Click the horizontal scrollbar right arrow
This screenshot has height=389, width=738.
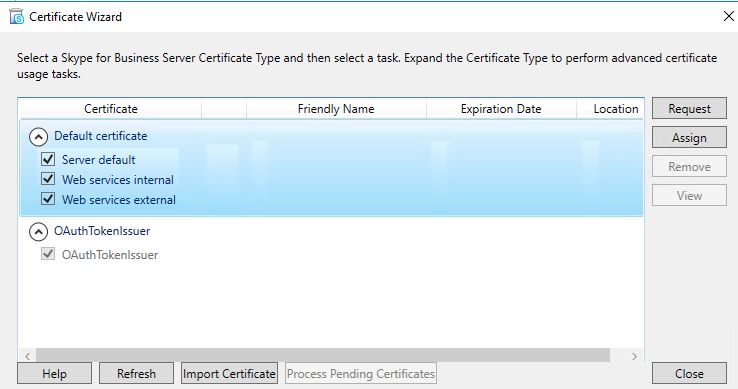coord(634,356)
